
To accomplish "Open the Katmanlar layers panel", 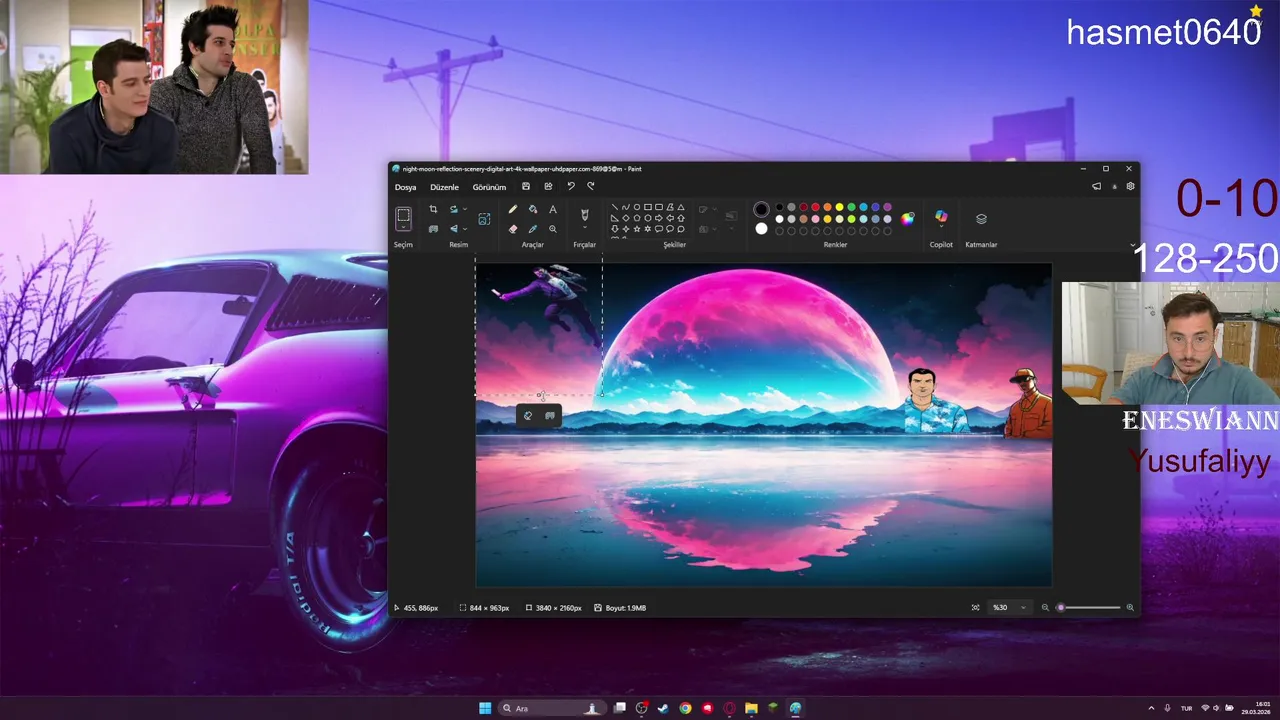I will (x=981, y=219).
